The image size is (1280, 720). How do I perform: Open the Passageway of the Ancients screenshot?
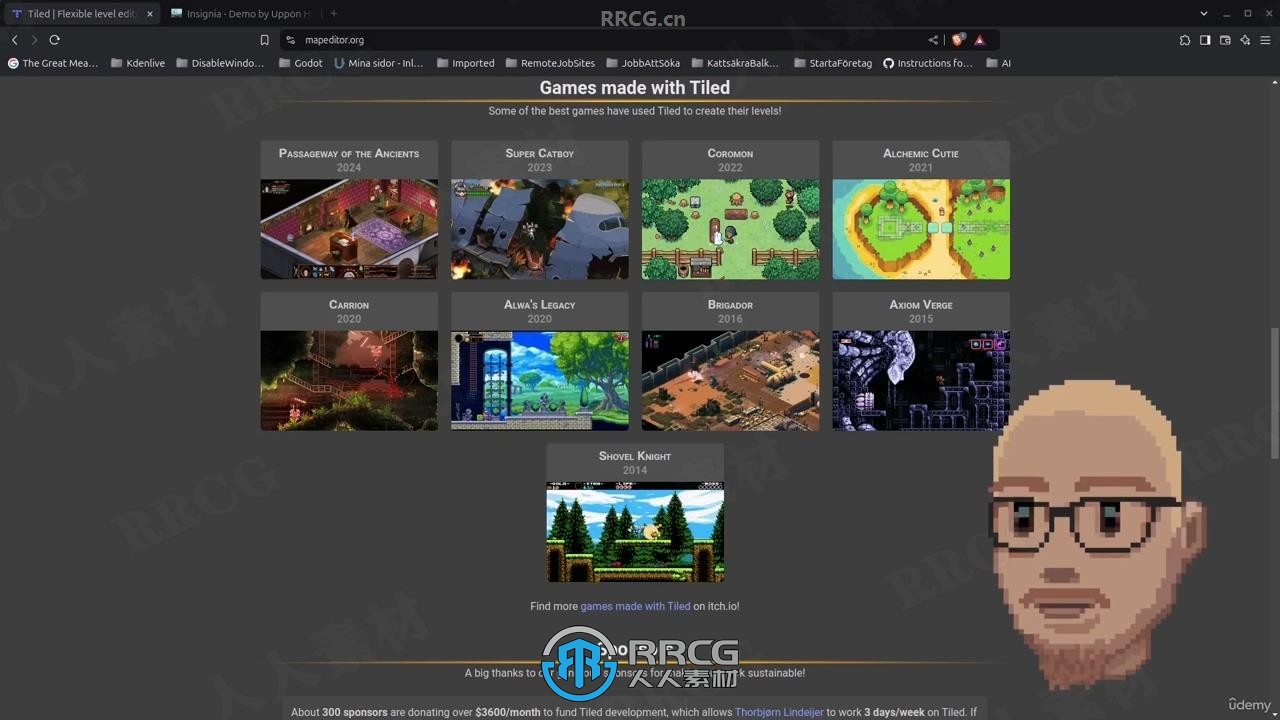coord(349,229)
